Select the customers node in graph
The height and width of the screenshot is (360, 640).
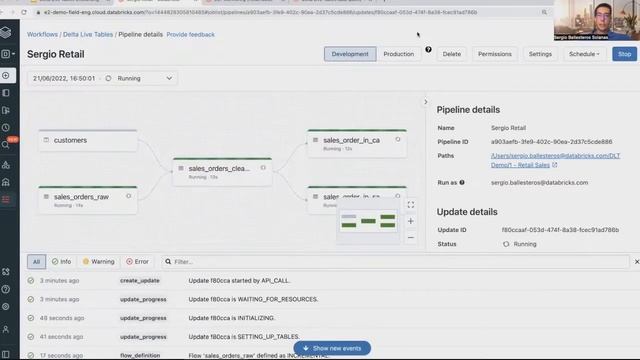pyautogui.click(x=88, y=140)
